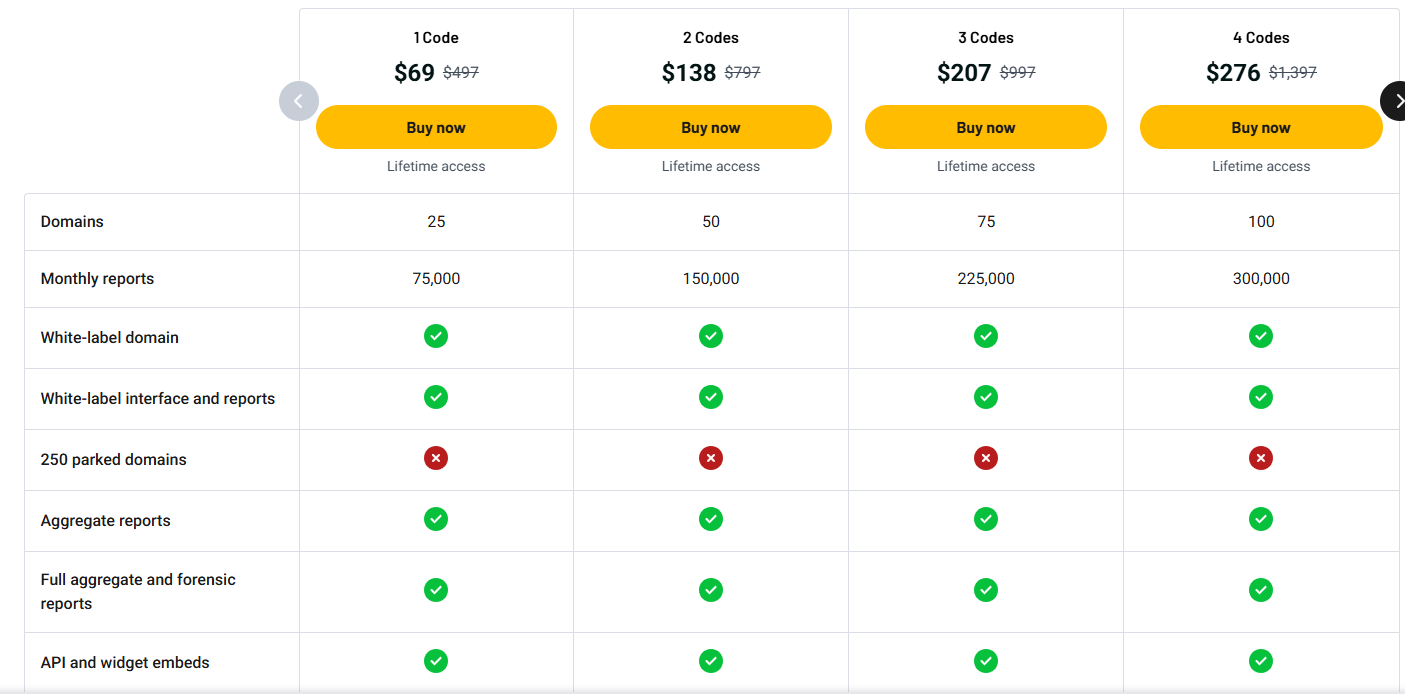Click Aggregate reports checkmark under 3 Codes
1405x699 pixels.
pyautogui.click(x=986, y=519)
